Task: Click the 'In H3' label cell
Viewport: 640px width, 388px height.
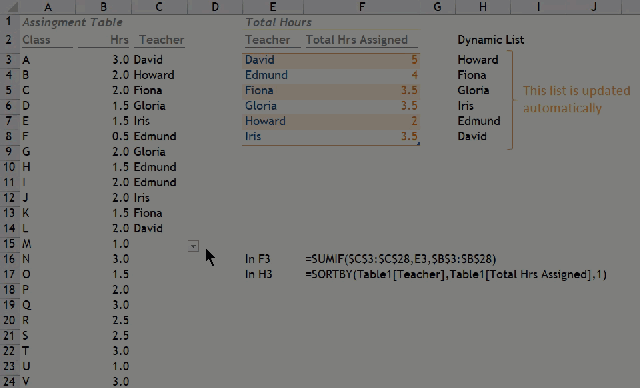Action: pyautogui.click(x=258, y=274)
